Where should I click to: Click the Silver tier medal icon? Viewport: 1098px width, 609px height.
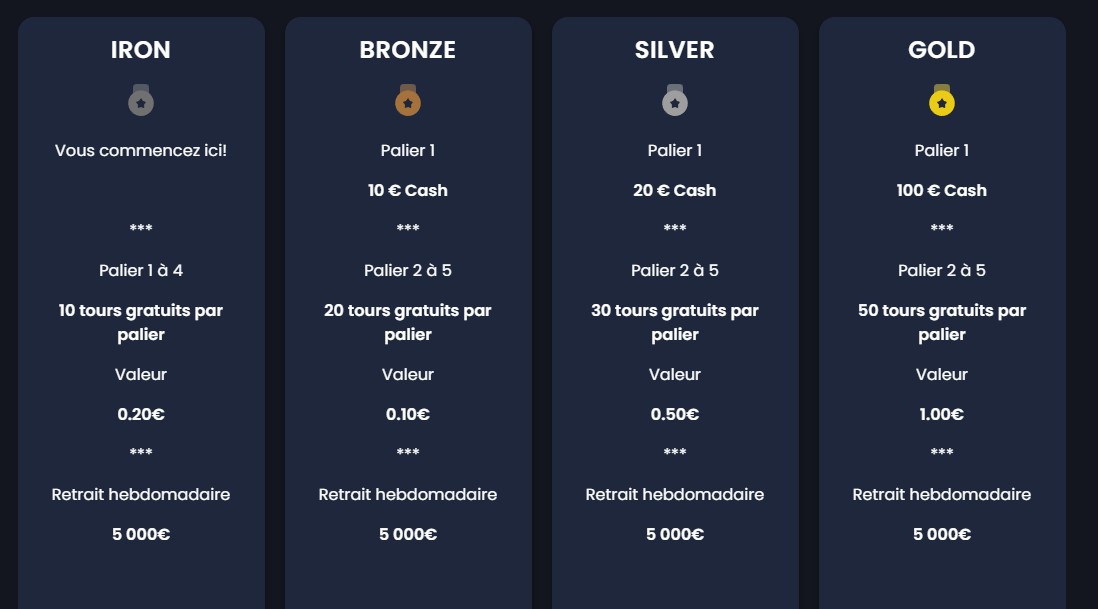click(x=674, y=101)
